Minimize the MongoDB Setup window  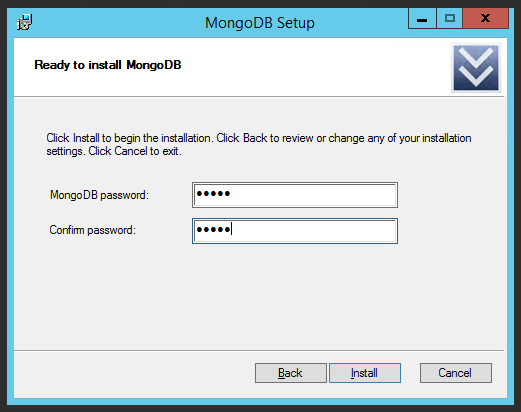[422, 19]
